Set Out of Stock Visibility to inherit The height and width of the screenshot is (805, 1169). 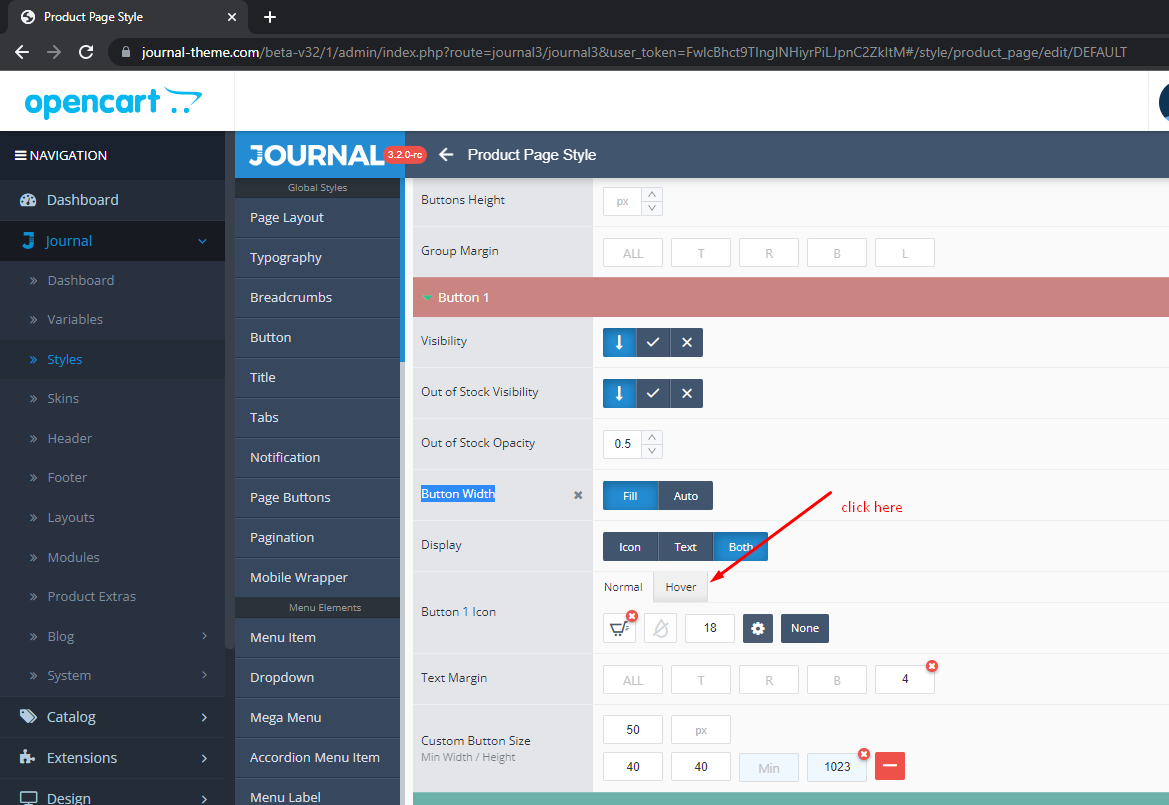[x=620, y=393]
